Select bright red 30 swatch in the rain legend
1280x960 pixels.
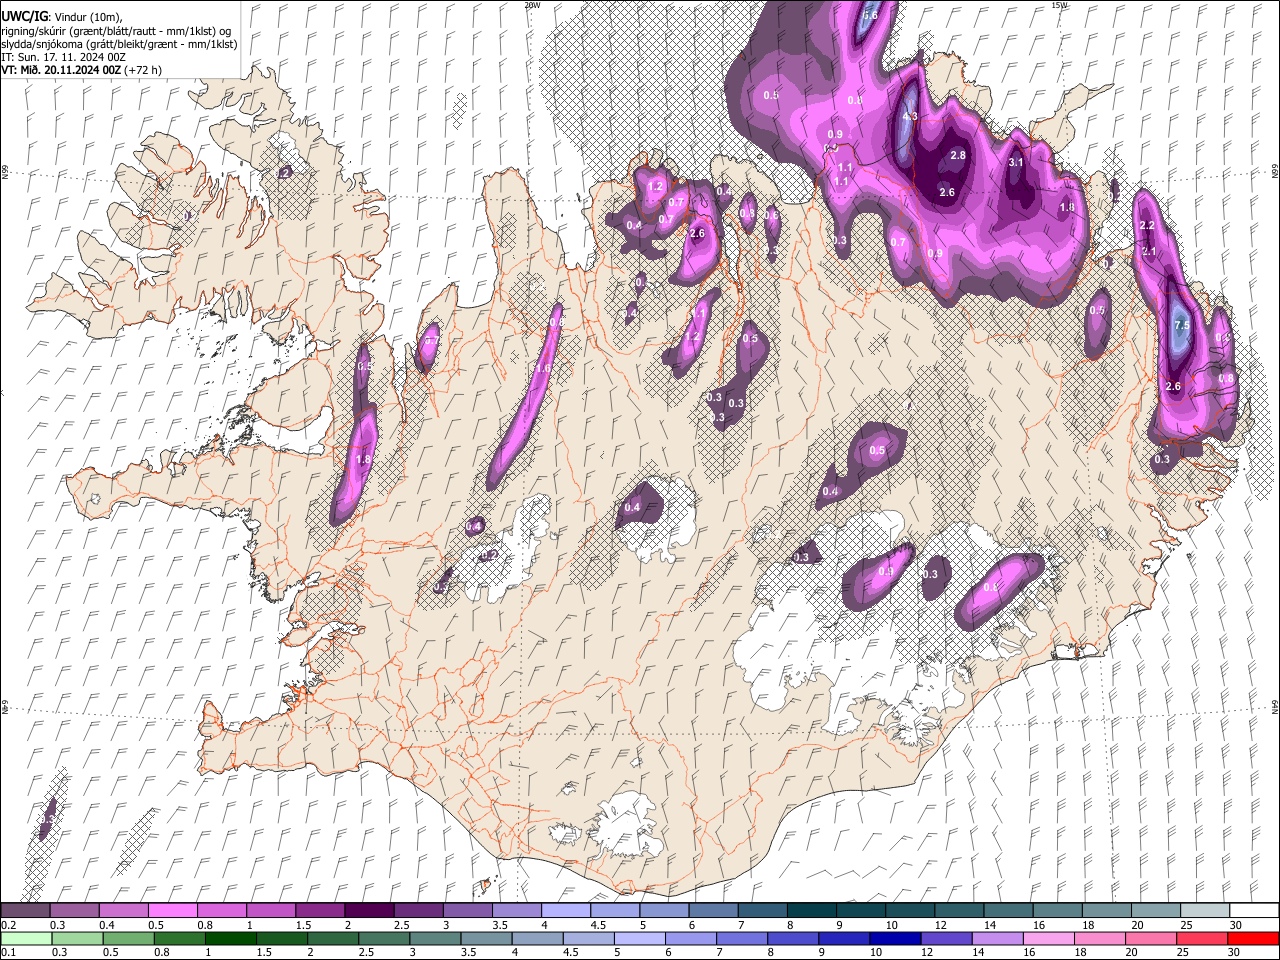click(x=1253, y=939)
